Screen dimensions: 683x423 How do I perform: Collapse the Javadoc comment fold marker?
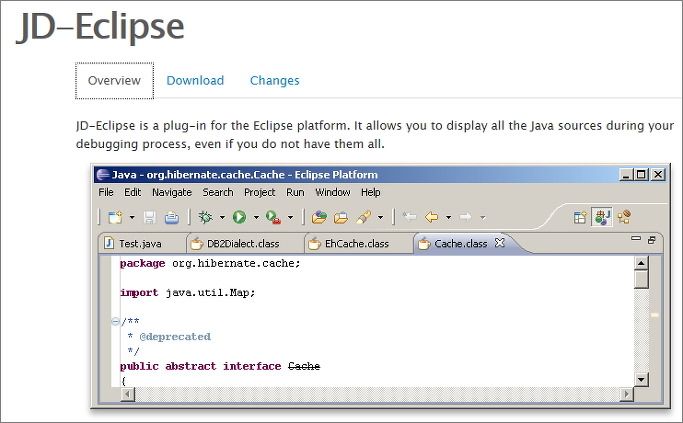(x=115, y=322)
